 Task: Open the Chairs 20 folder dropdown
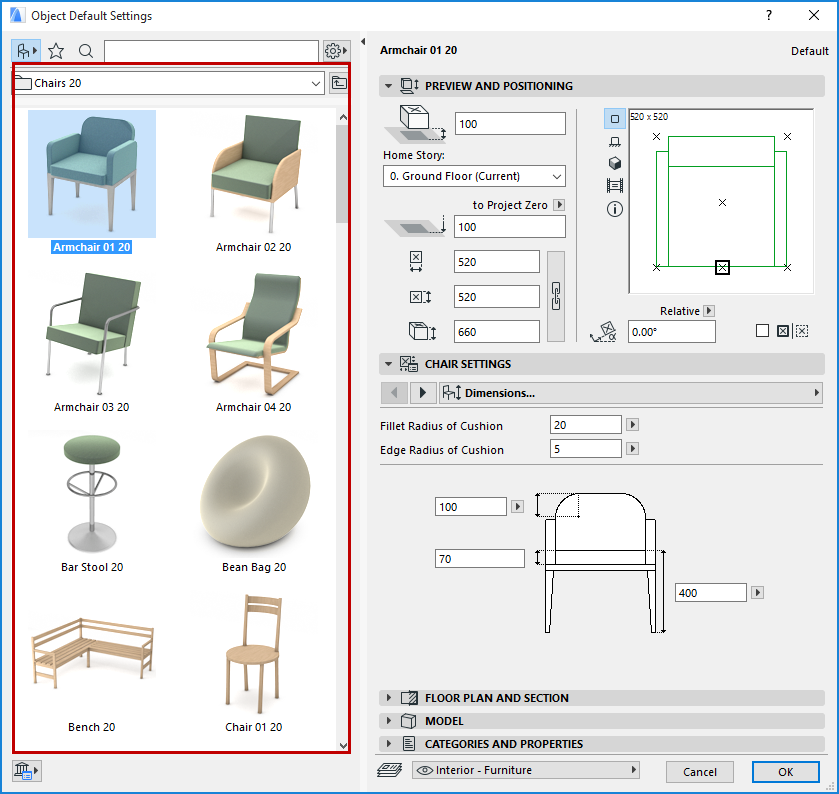[x=168, y=83]
